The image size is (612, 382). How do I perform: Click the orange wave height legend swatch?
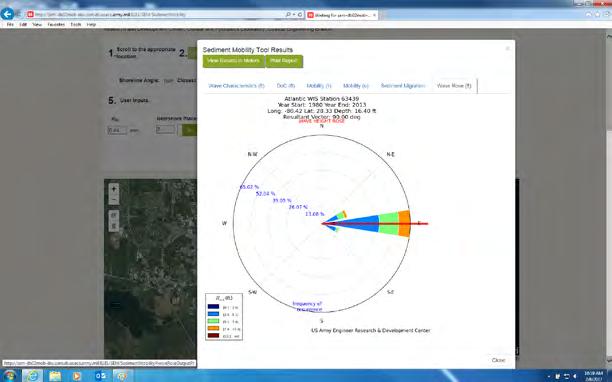click(213, 329)
